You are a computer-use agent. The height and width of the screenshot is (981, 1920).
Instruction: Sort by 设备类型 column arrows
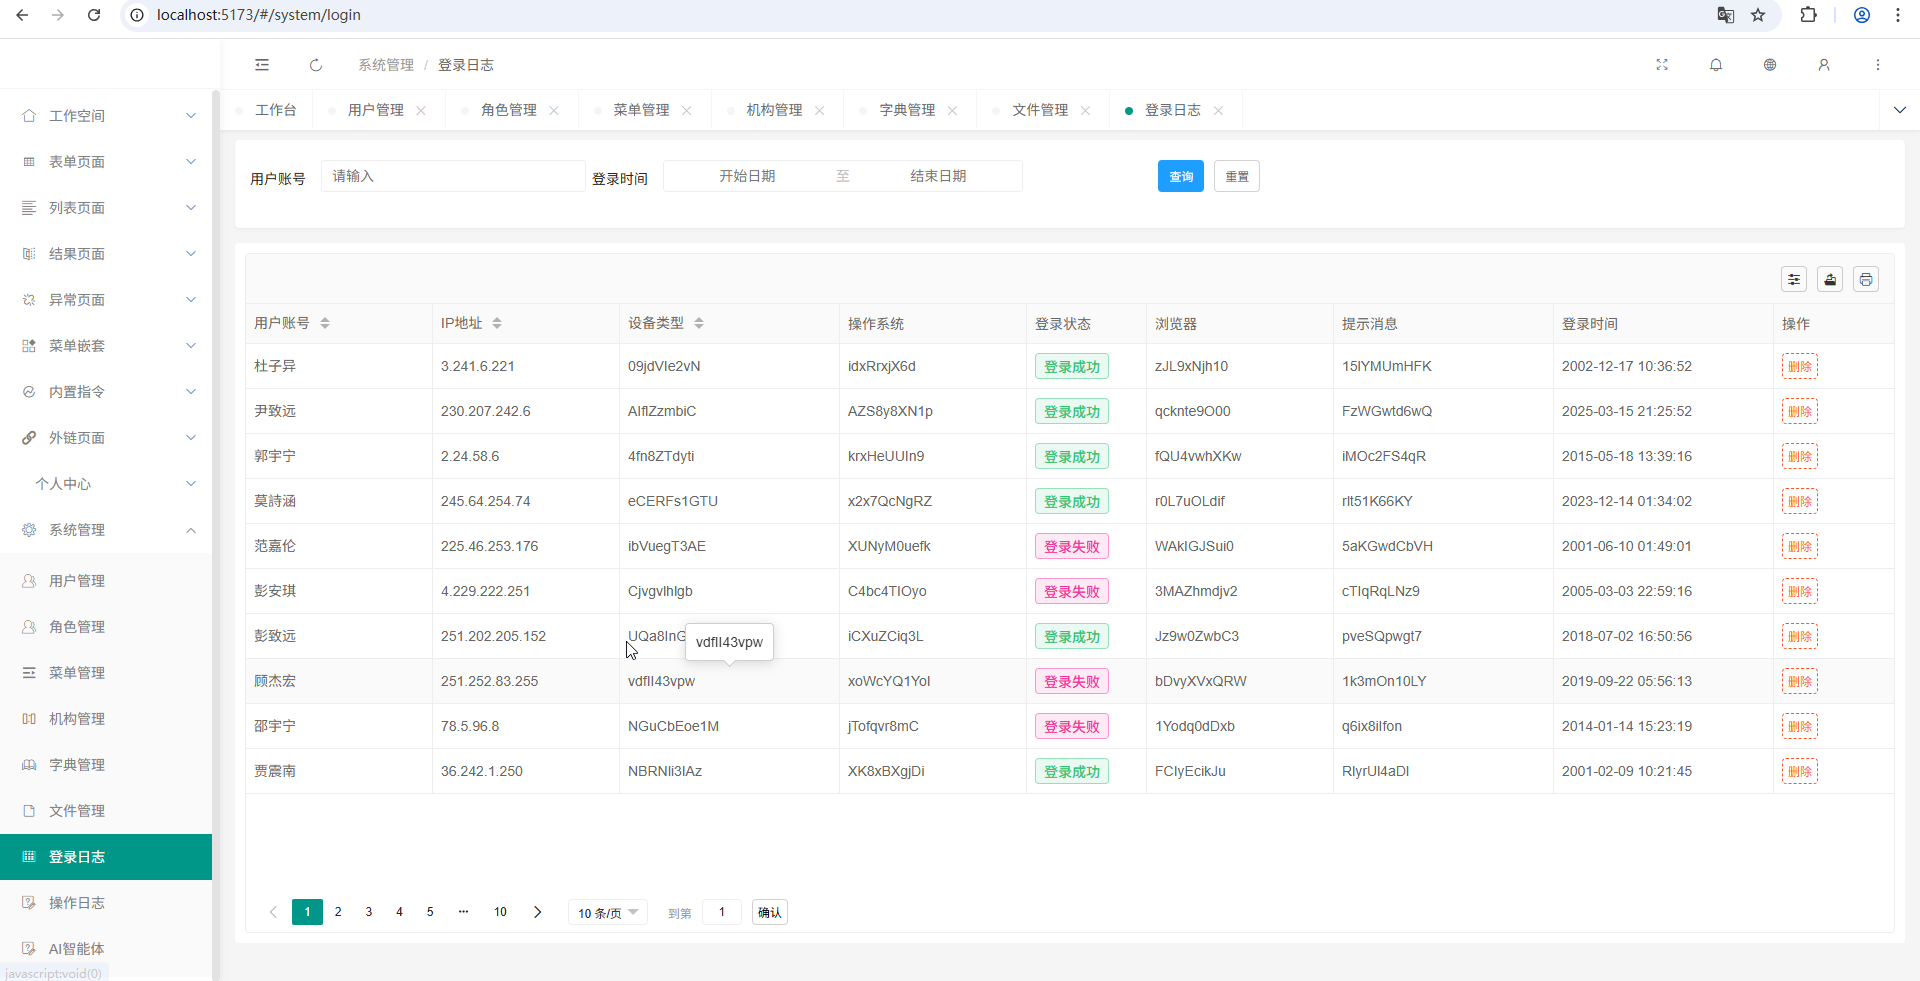tap(699, 323)
